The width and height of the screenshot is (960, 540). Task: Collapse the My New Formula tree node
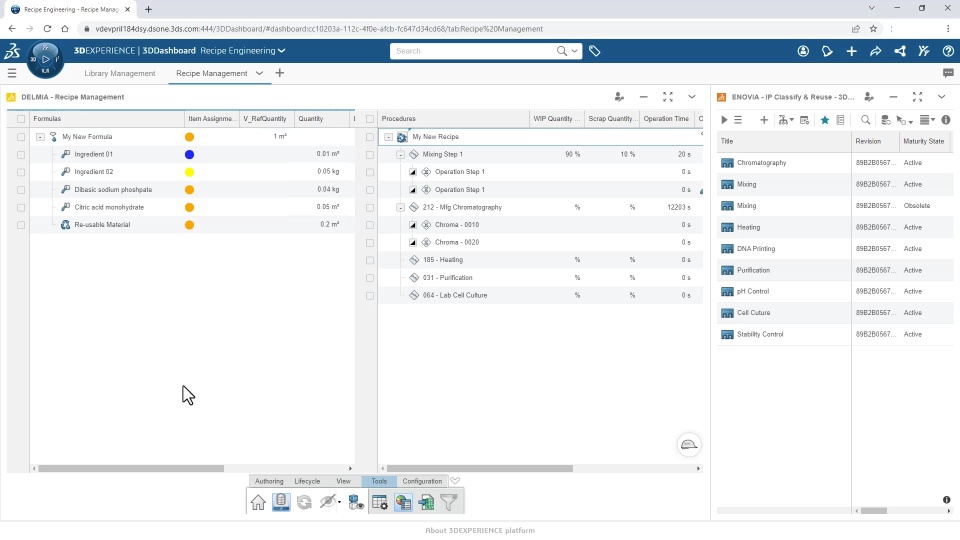(x=40, y=137)
